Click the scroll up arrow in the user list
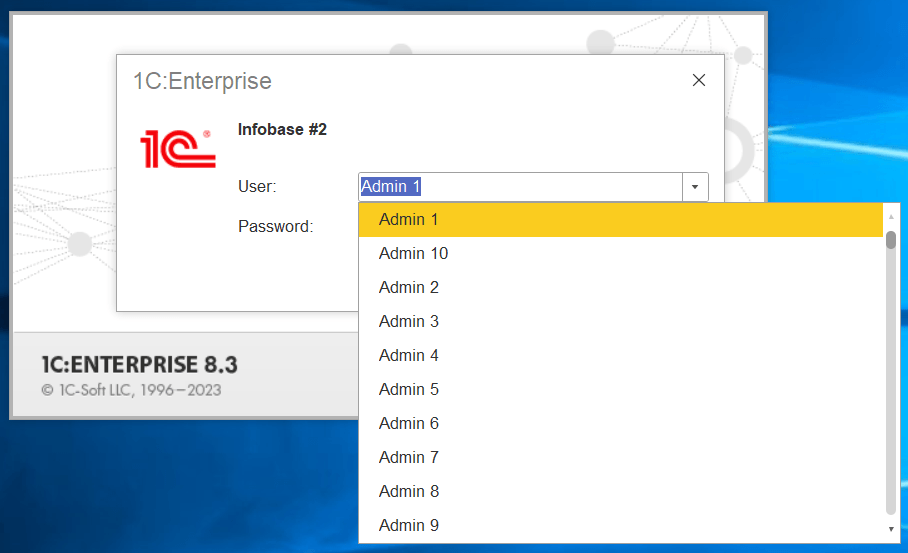 [x=891, y=215]
